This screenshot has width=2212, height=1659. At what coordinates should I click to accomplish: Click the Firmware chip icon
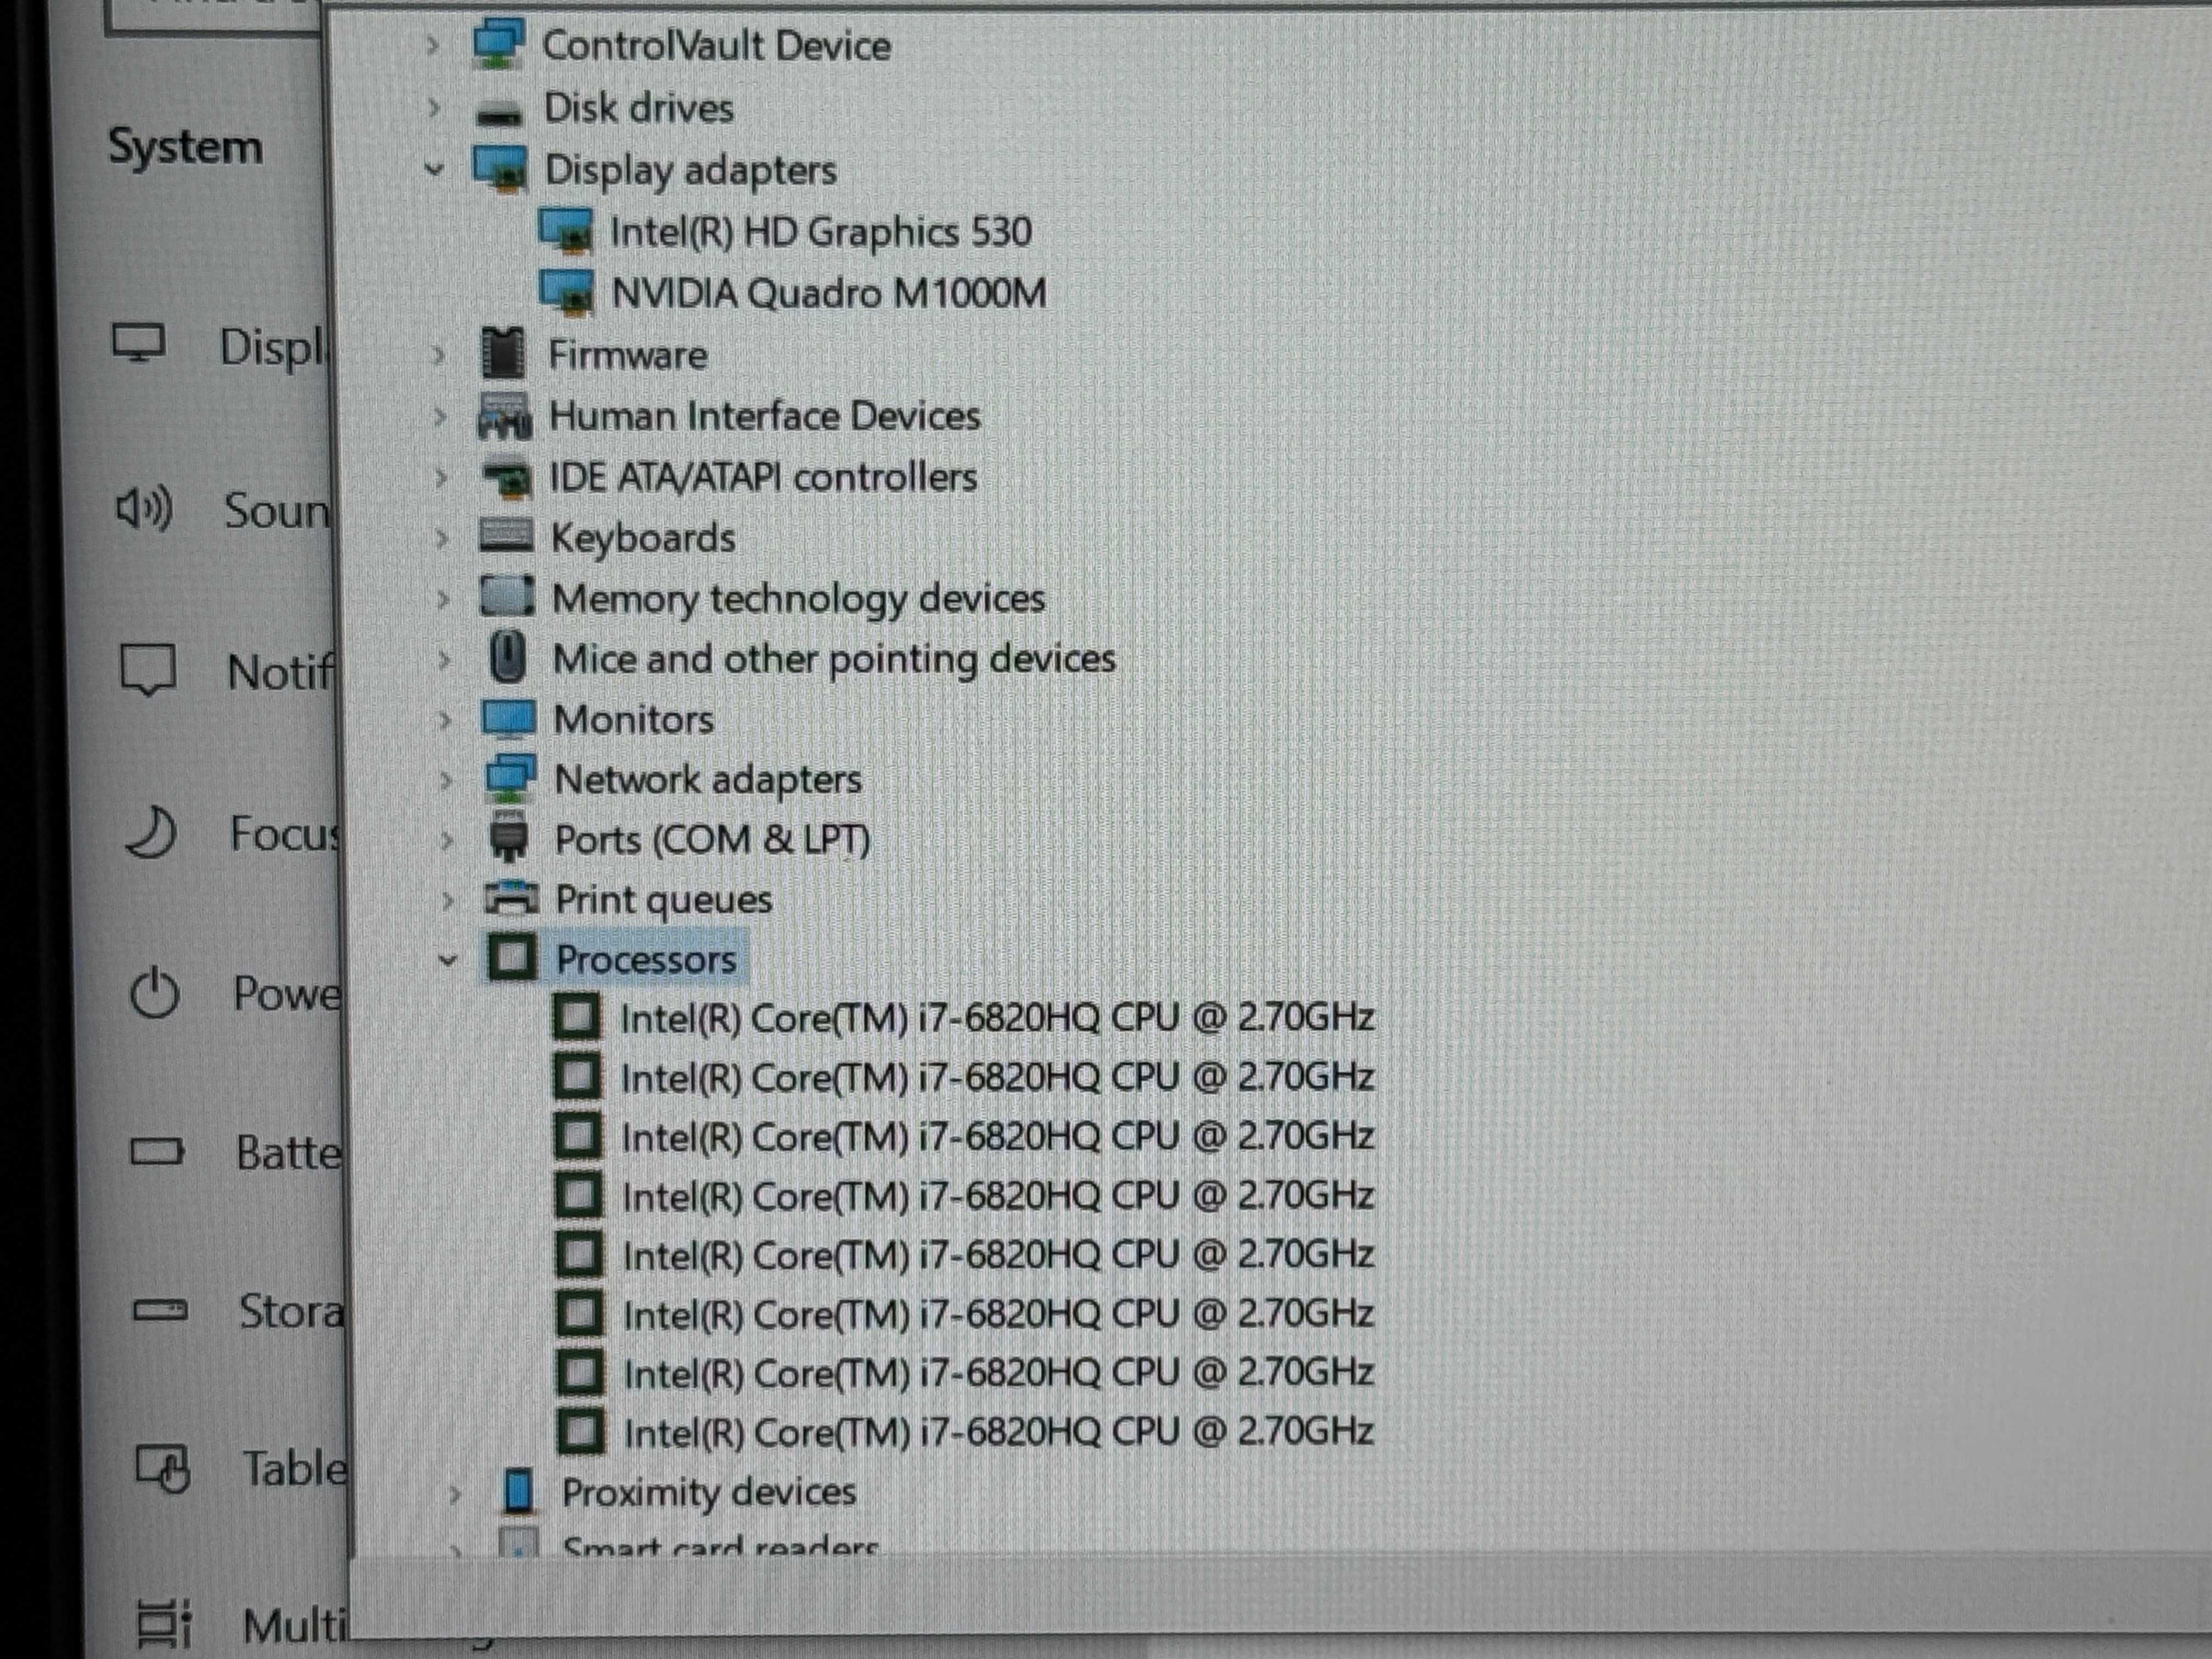503,353
